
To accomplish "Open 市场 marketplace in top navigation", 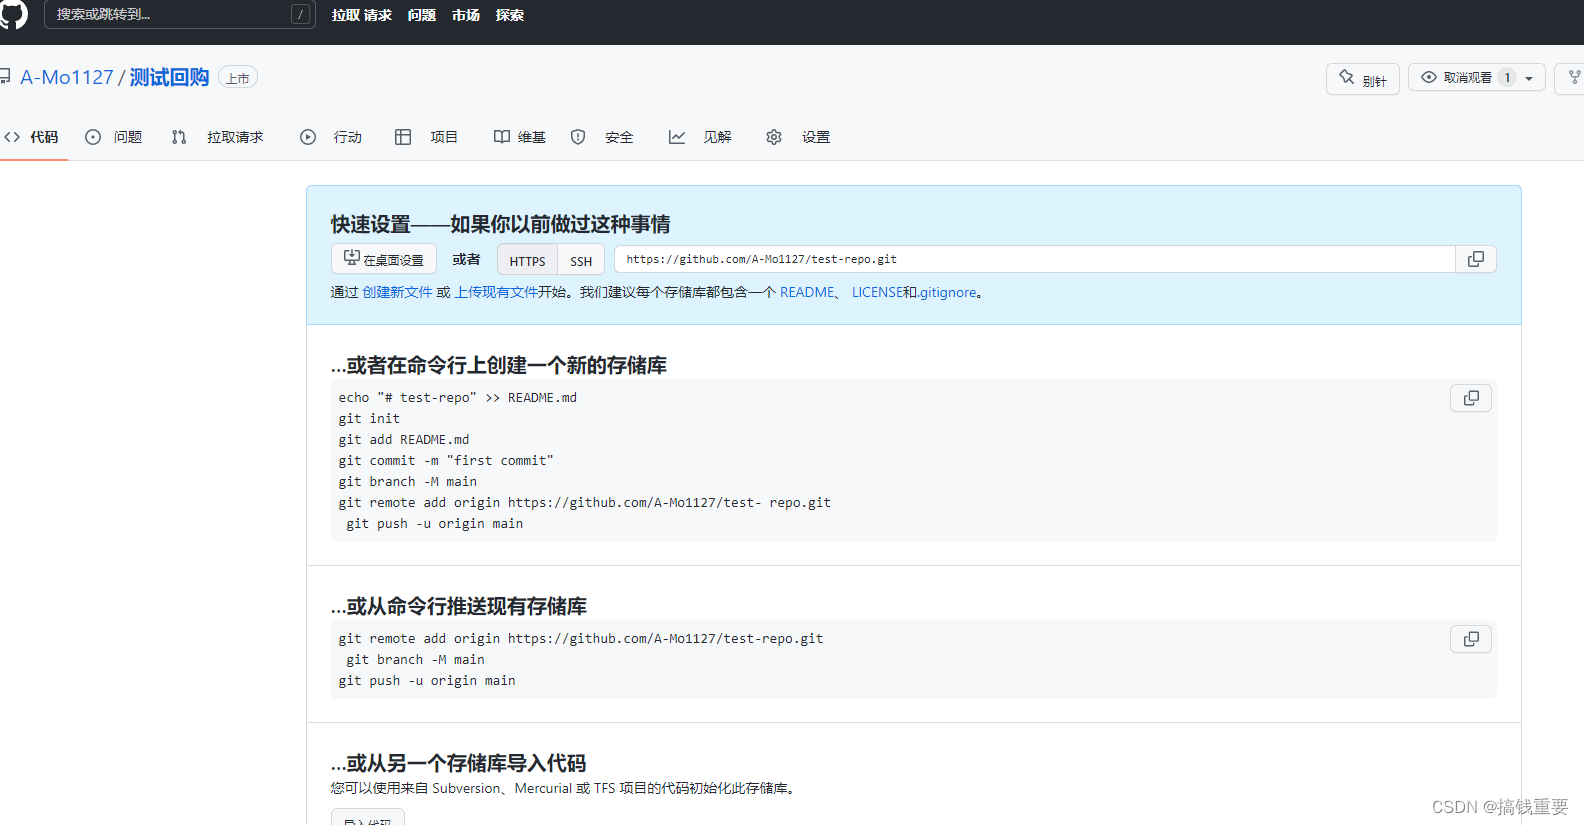I will point(466,15).
